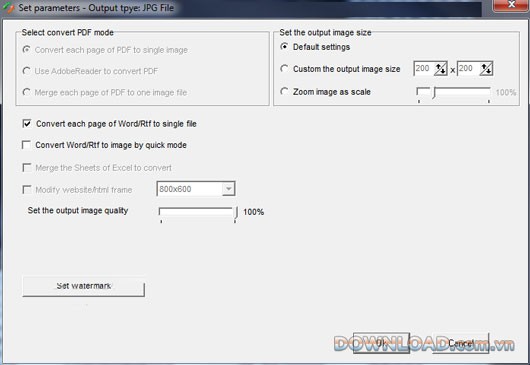Click the output image height field
This screenshot has width=530, height=365.
[468, 69]
